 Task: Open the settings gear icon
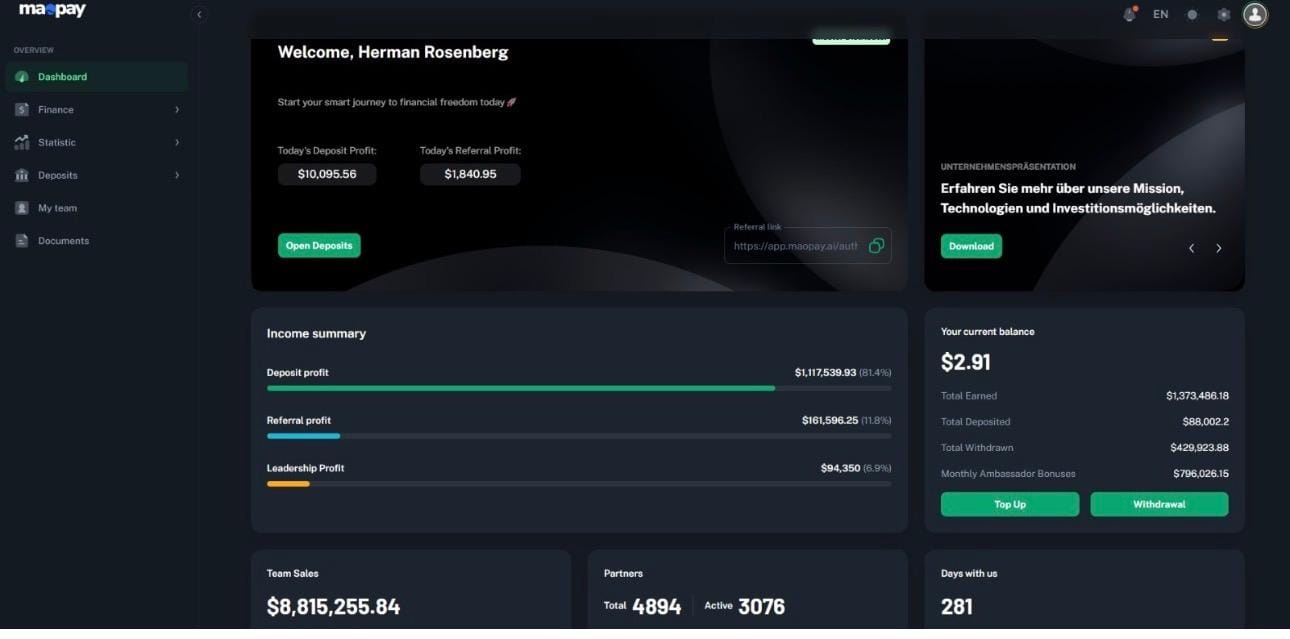[1223, 15]
